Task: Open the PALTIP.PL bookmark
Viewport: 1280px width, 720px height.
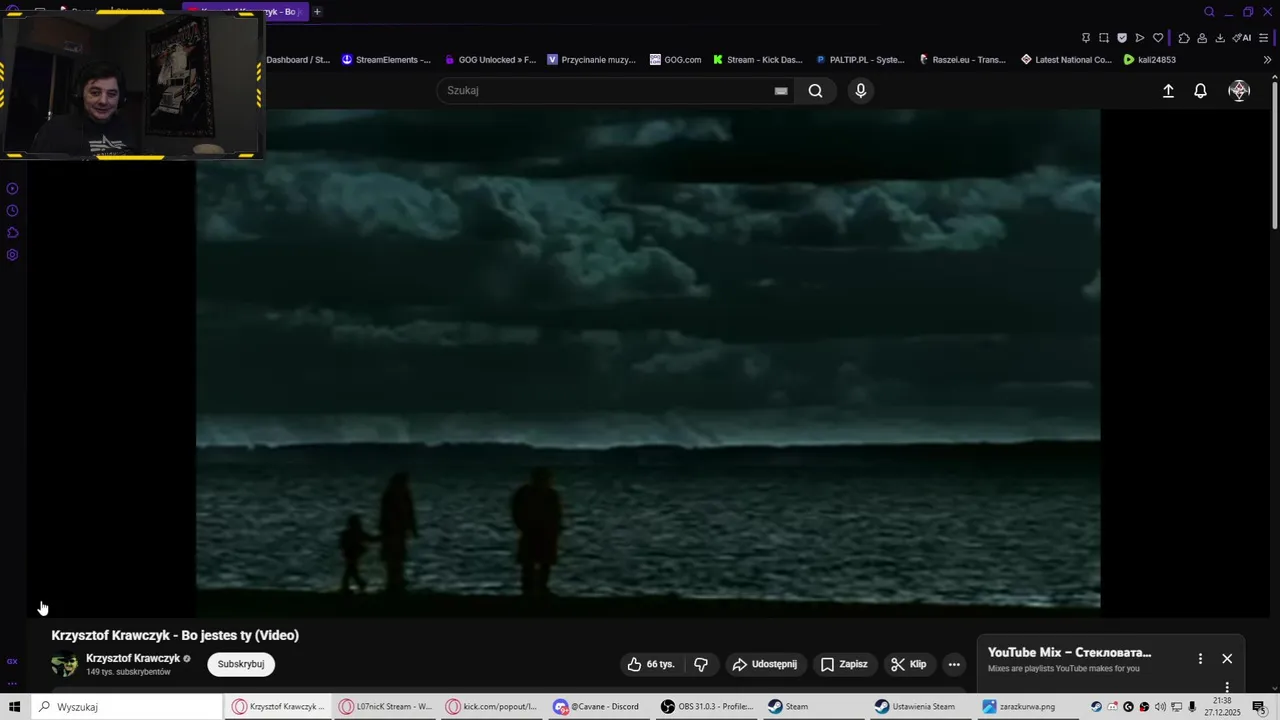Action: pyautogui.click(x=860, y=60)
